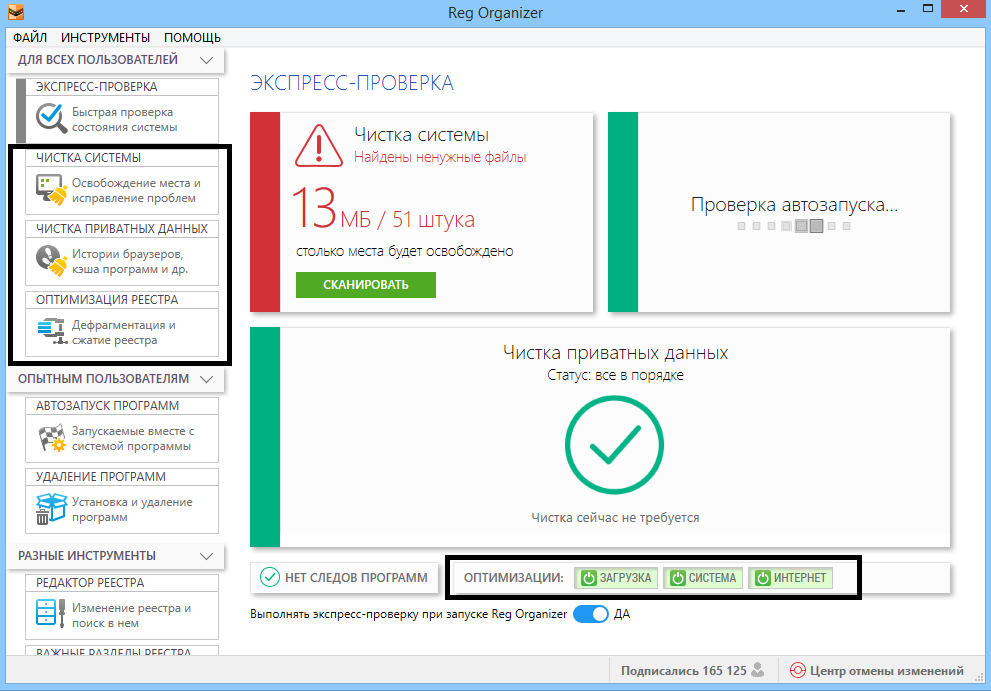The image size is (991, 691).
Task: Click the Uninstall programs box icon
Action: (x=51, y=509)
